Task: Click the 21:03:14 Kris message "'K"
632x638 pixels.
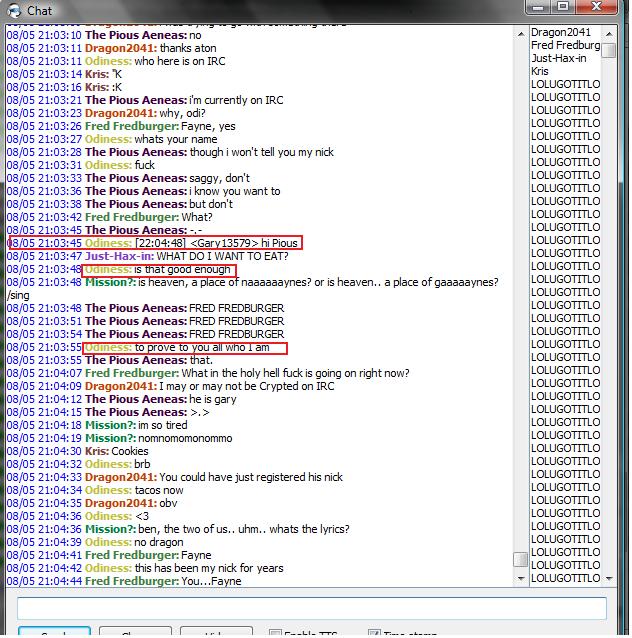Action: pos(117,74)
